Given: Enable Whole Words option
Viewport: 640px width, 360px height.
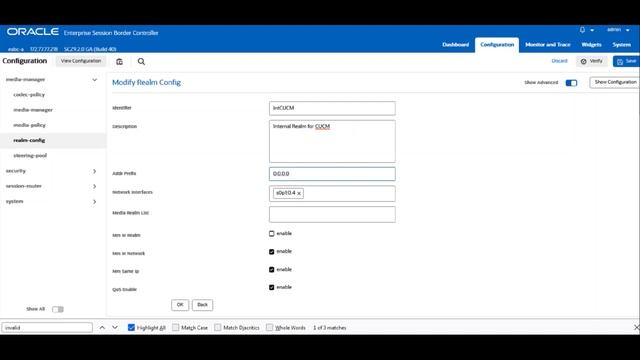Looking at the screenshot, I should click(269, 327).
